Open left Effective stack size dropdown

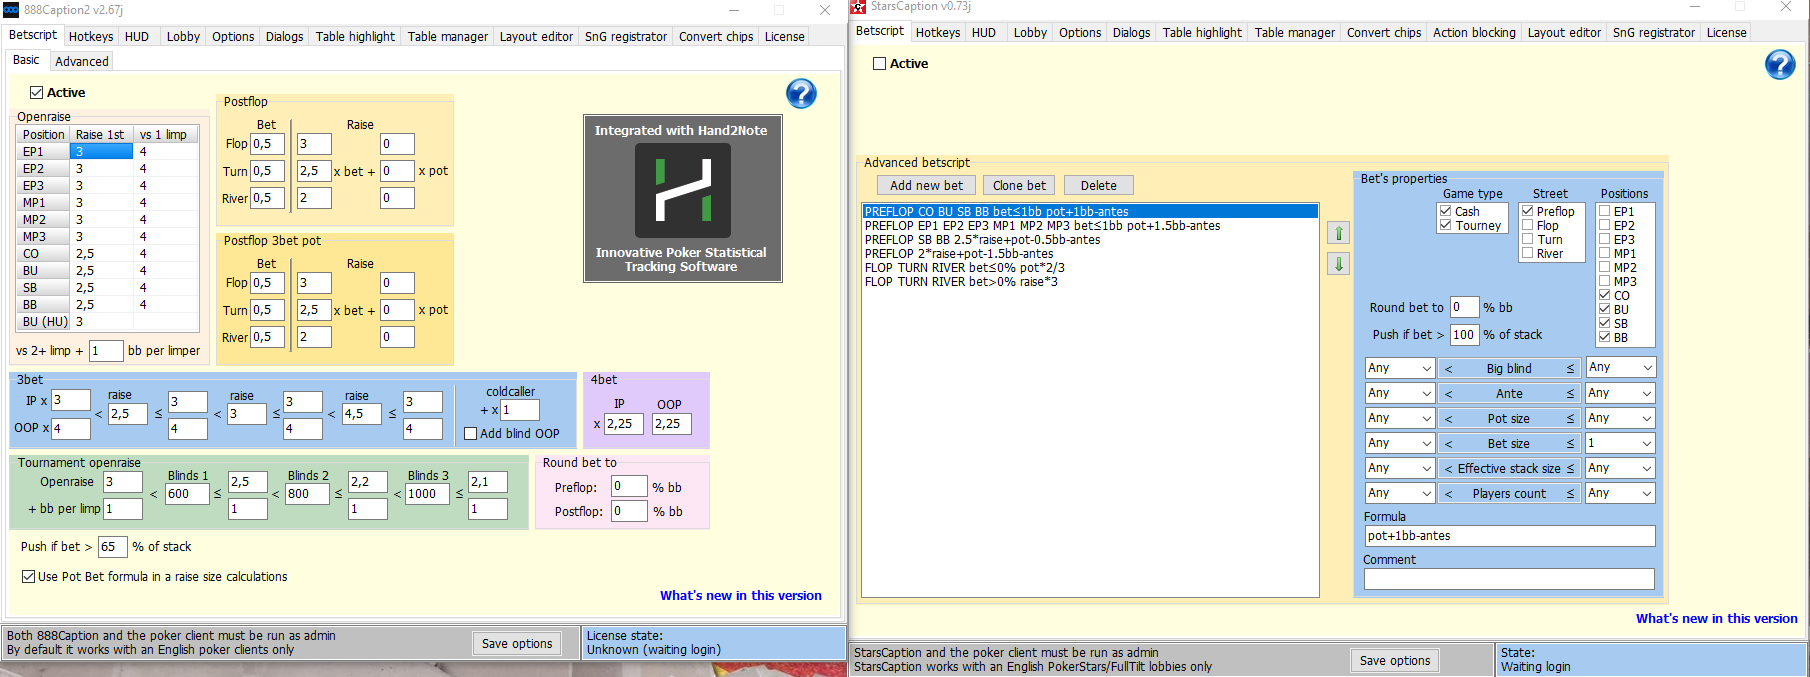click(1400, 468)
